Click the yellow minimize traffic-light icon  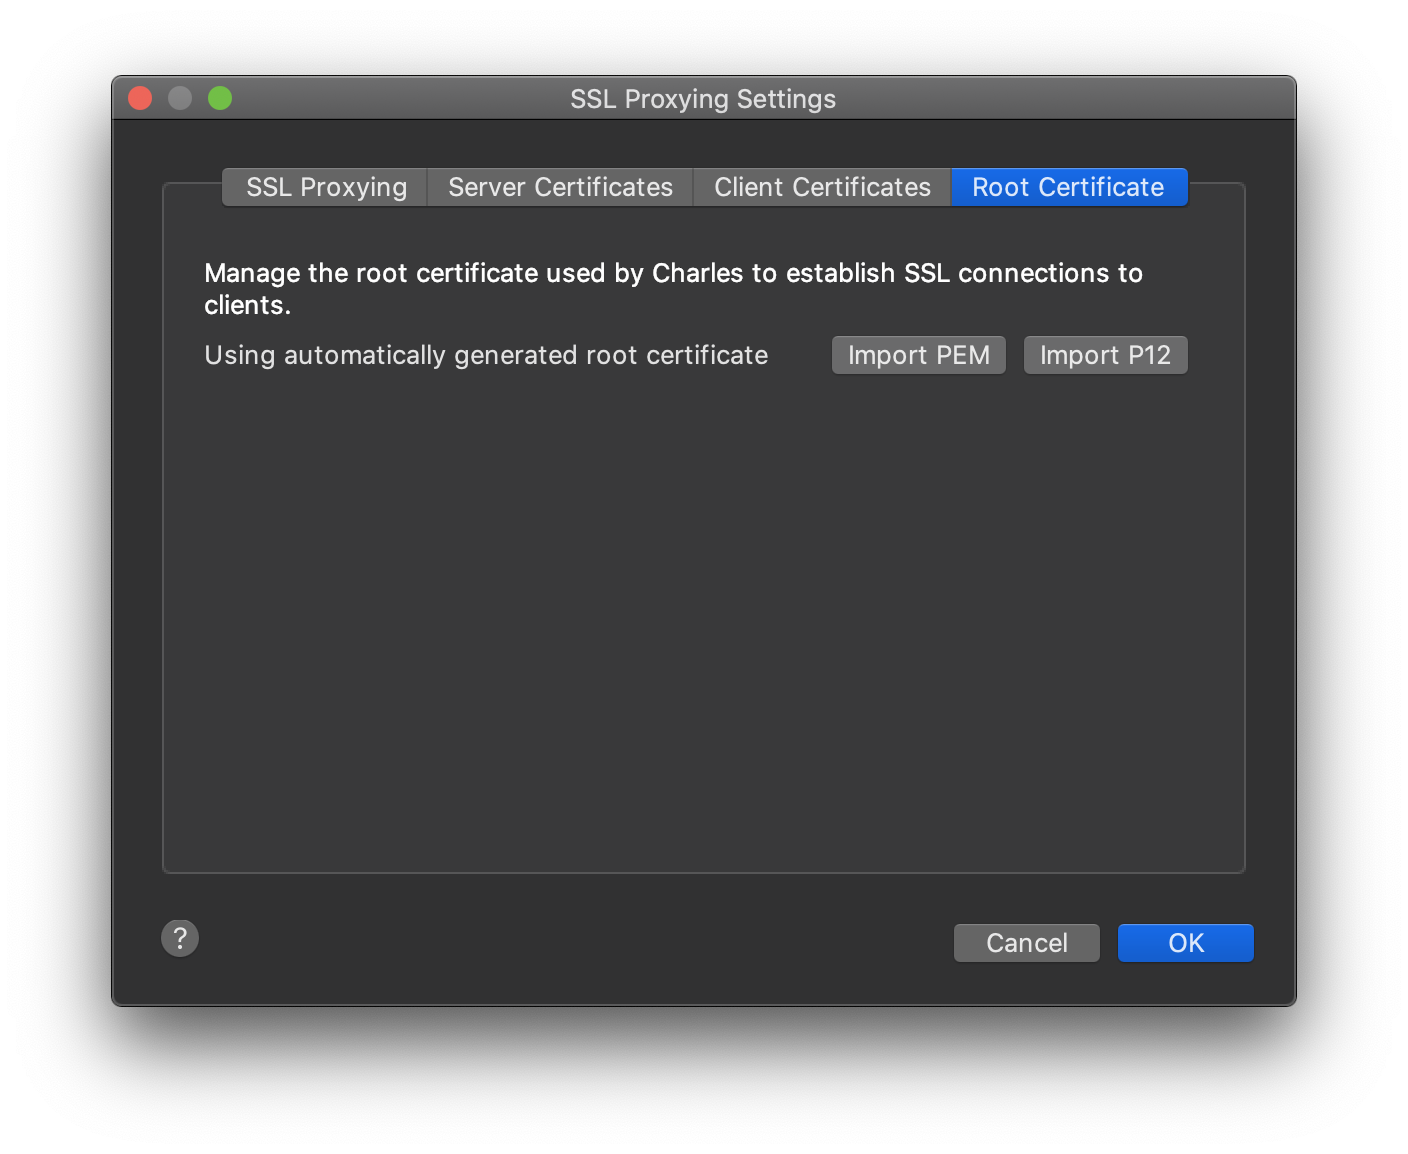[x=180, y=98]
